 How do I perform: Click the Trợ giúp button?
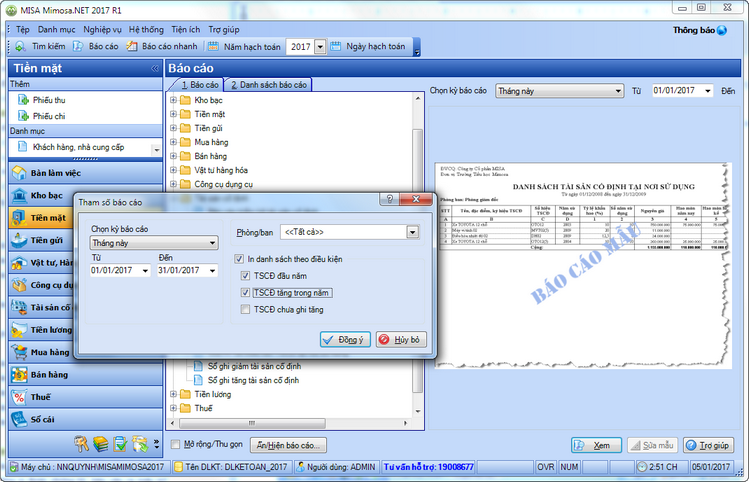708,445
